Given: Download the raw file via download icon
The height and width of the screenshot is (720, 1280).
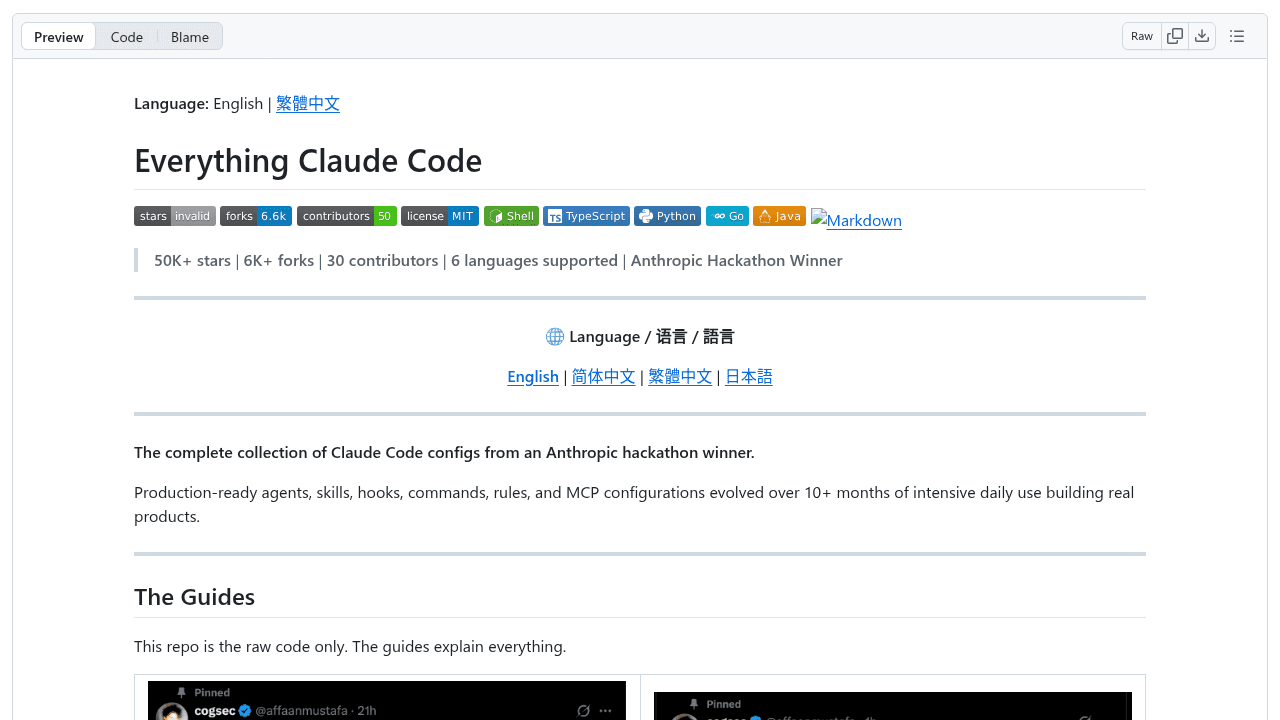Looking at the screenshot, I should [x=1202, y=35].
